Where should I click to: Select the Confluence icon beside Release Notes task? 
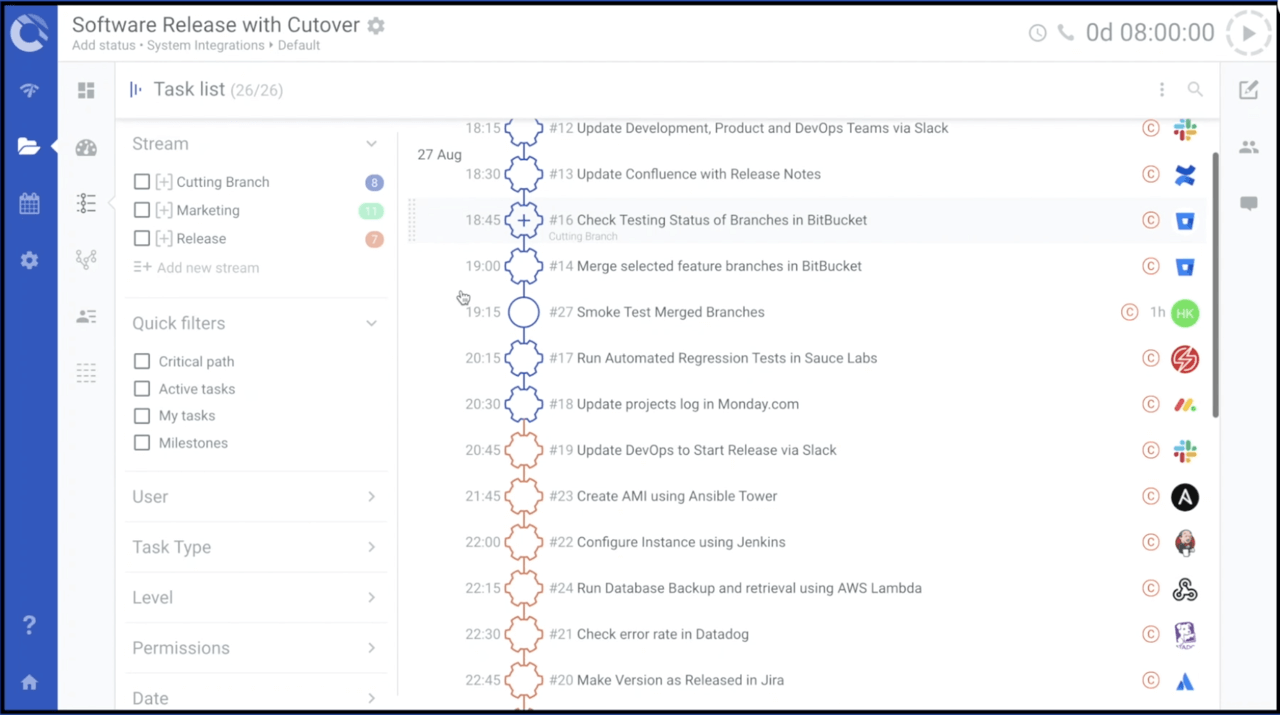click(x=1184, y=174)
